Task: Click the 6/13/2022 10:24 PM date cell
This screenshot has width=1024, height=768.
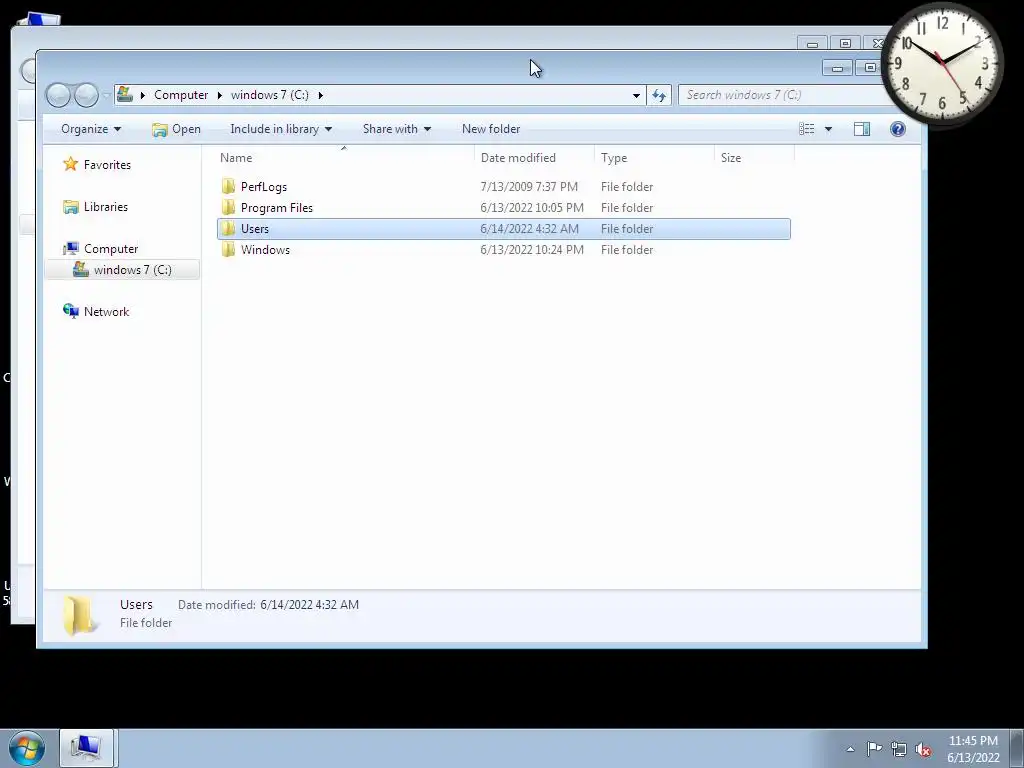Action: point(532,249)
